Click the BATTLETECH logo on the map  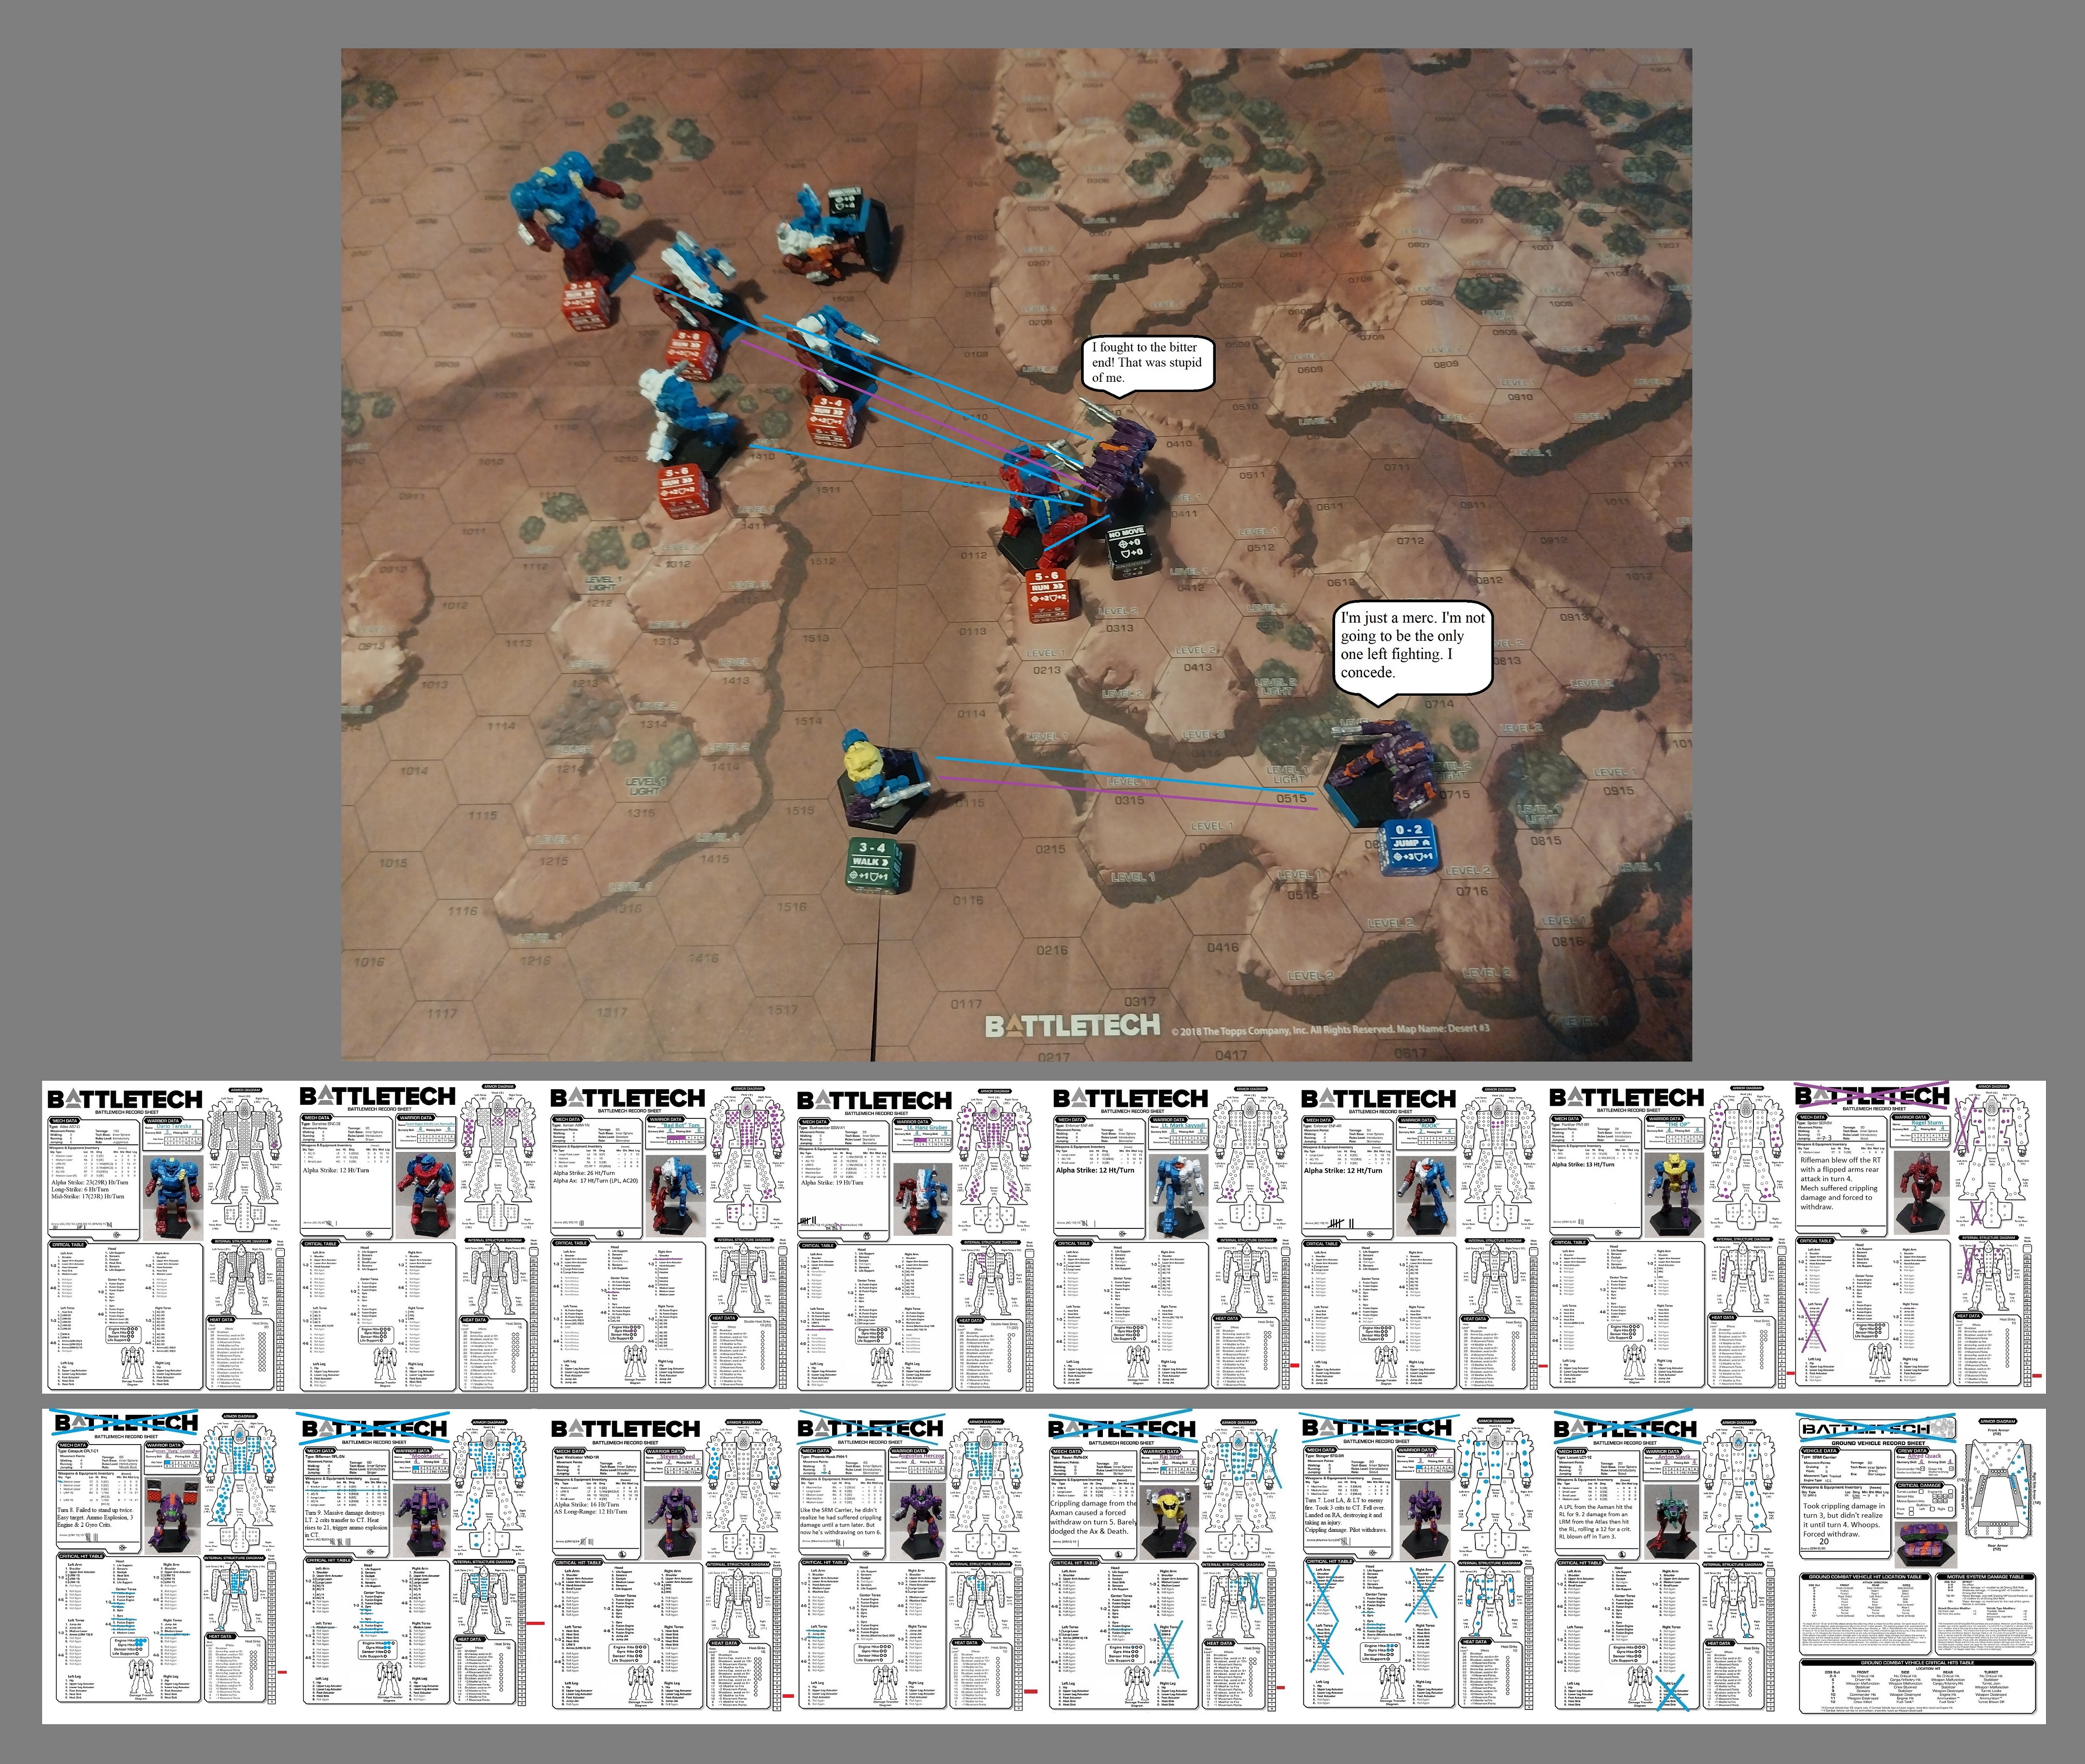(x=1073, y=1026)
